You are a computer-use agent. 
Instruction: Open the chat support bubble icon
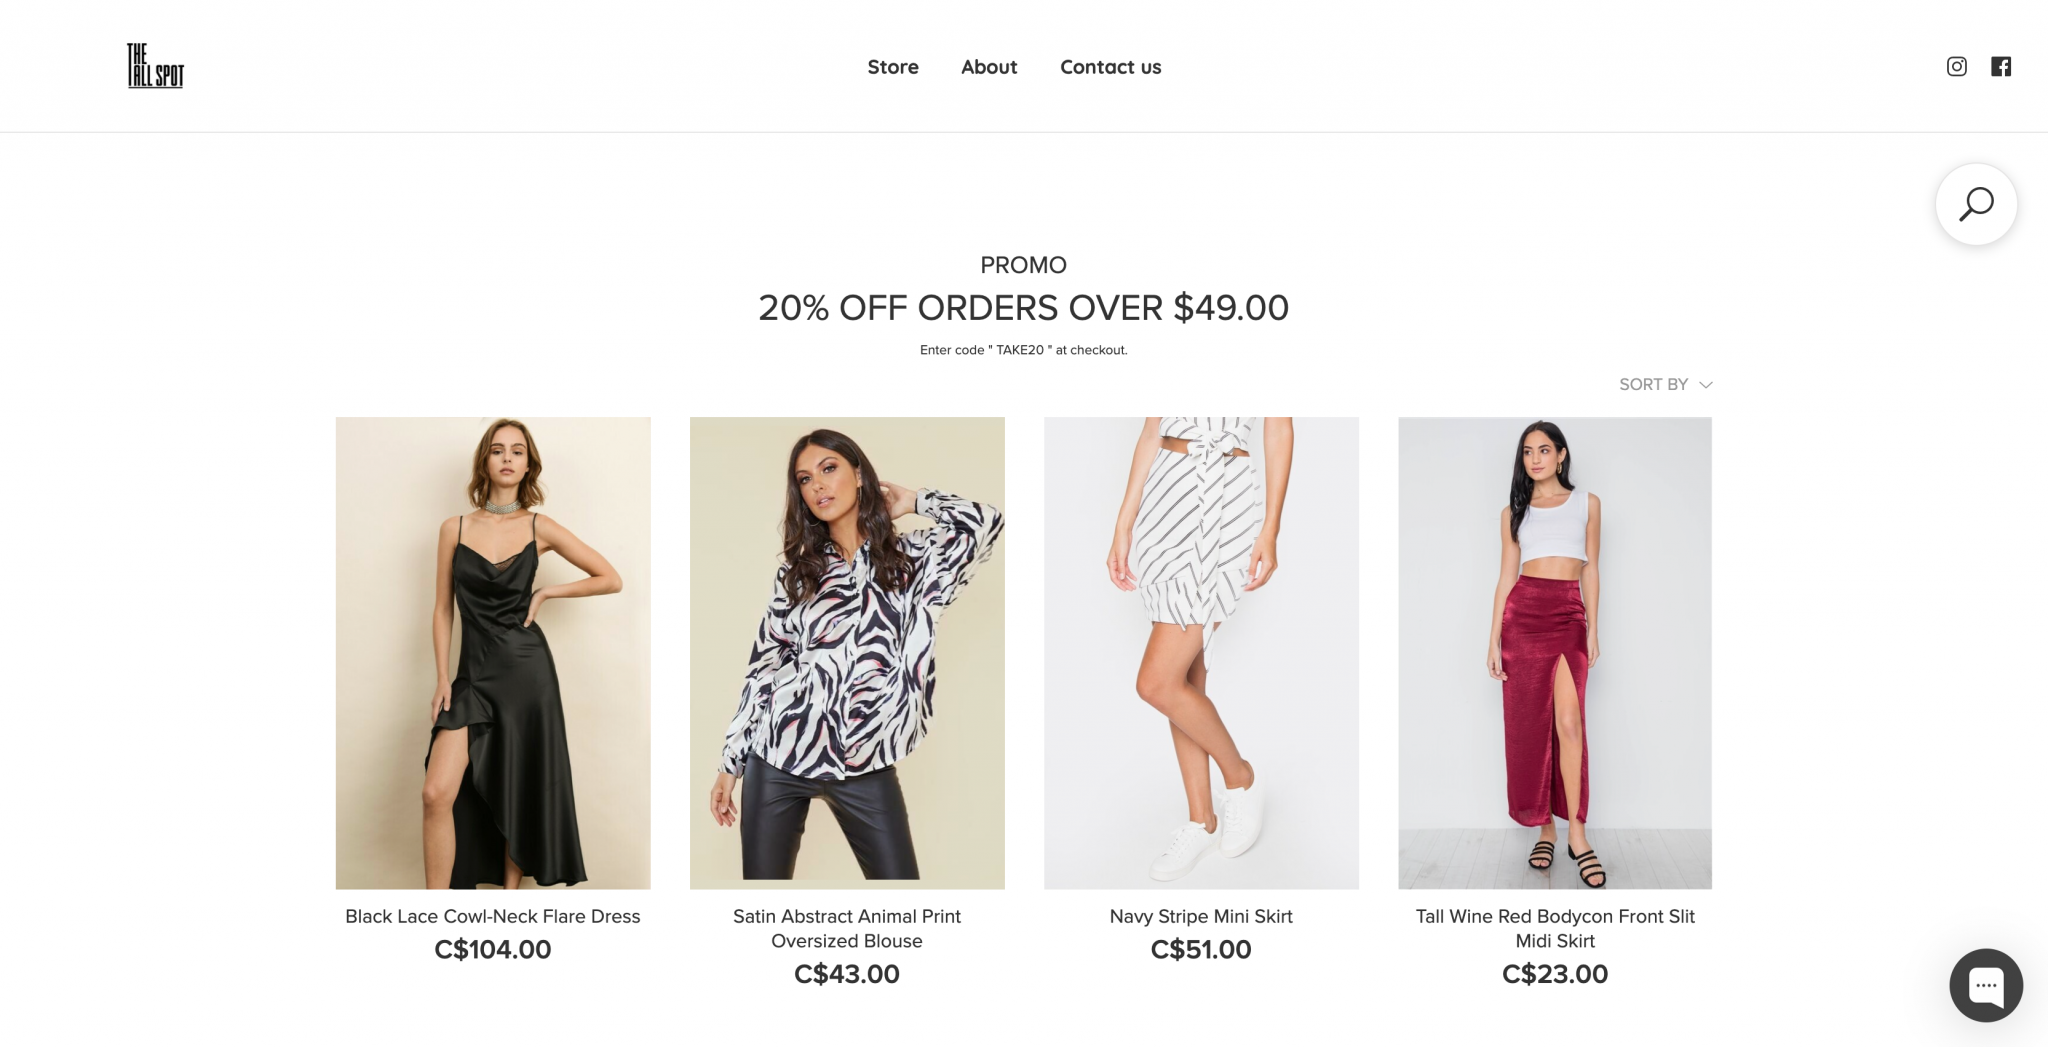[1987, 985]
